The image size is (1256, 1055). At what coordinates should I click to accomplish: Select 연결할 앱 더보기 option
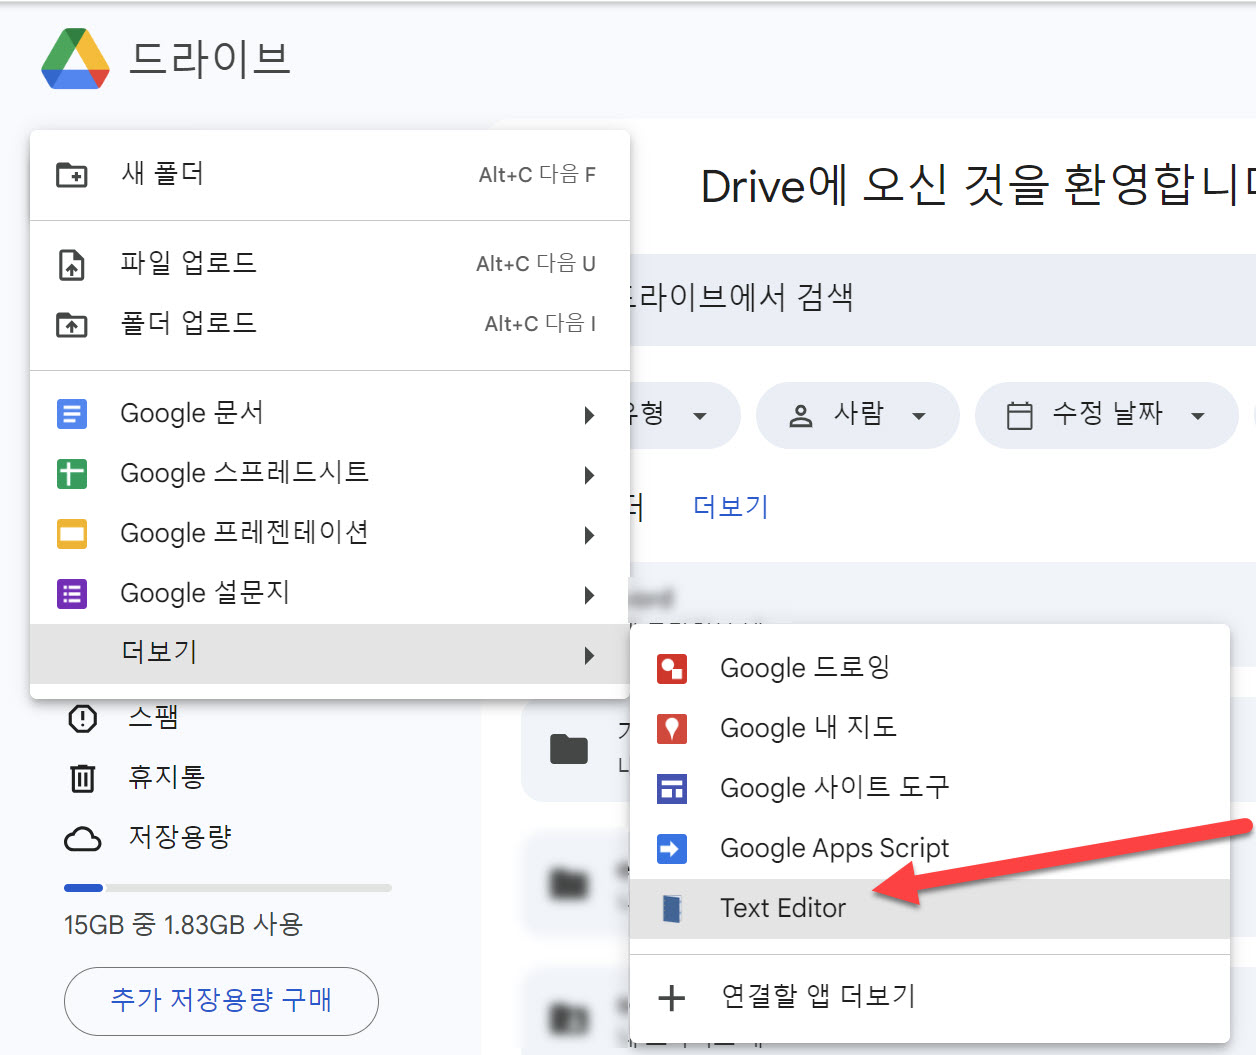tap(930, 997)
